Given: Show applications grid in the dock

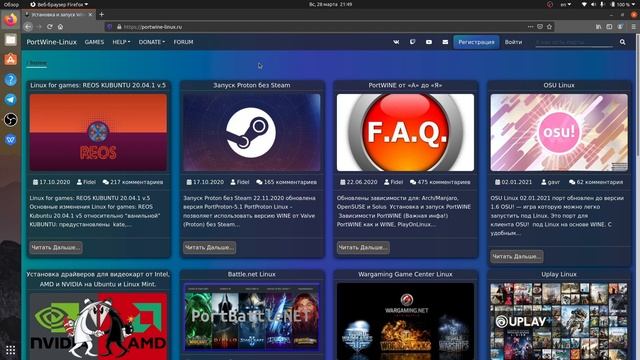Looking at the screenshot, I should [11, 350].
